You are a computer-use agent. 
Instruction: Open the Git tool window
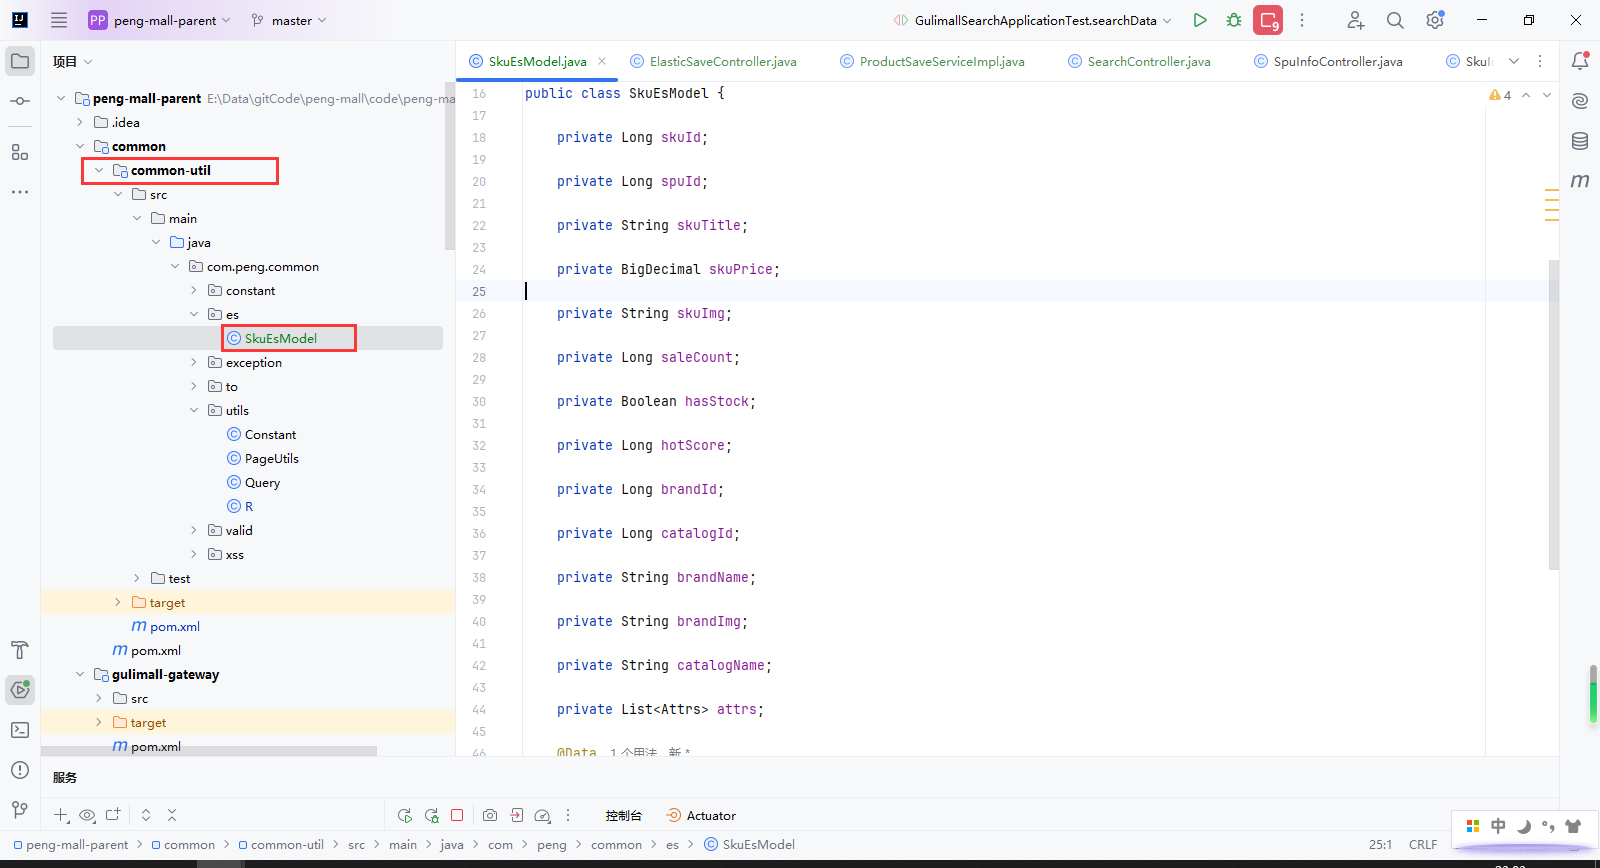point(20,809)
